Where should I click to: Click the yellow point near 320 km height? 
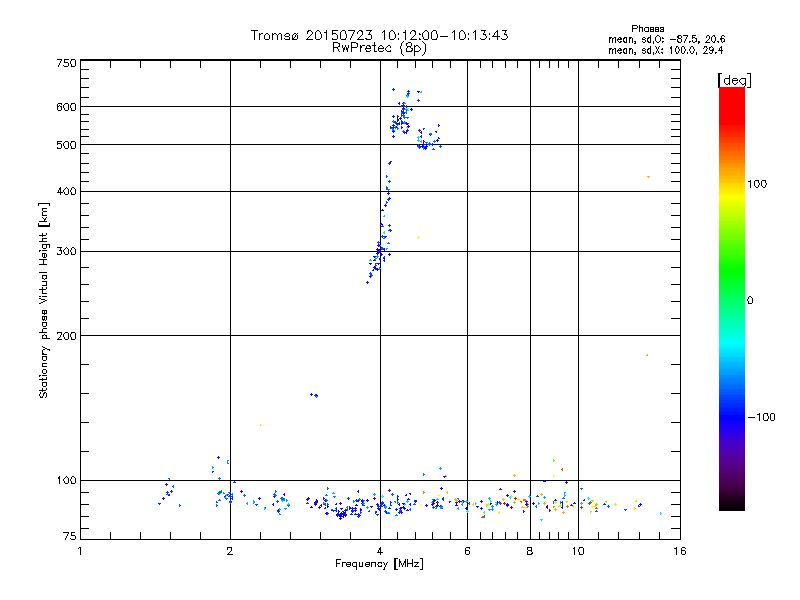pyautogui.click(x=418, y=238)
